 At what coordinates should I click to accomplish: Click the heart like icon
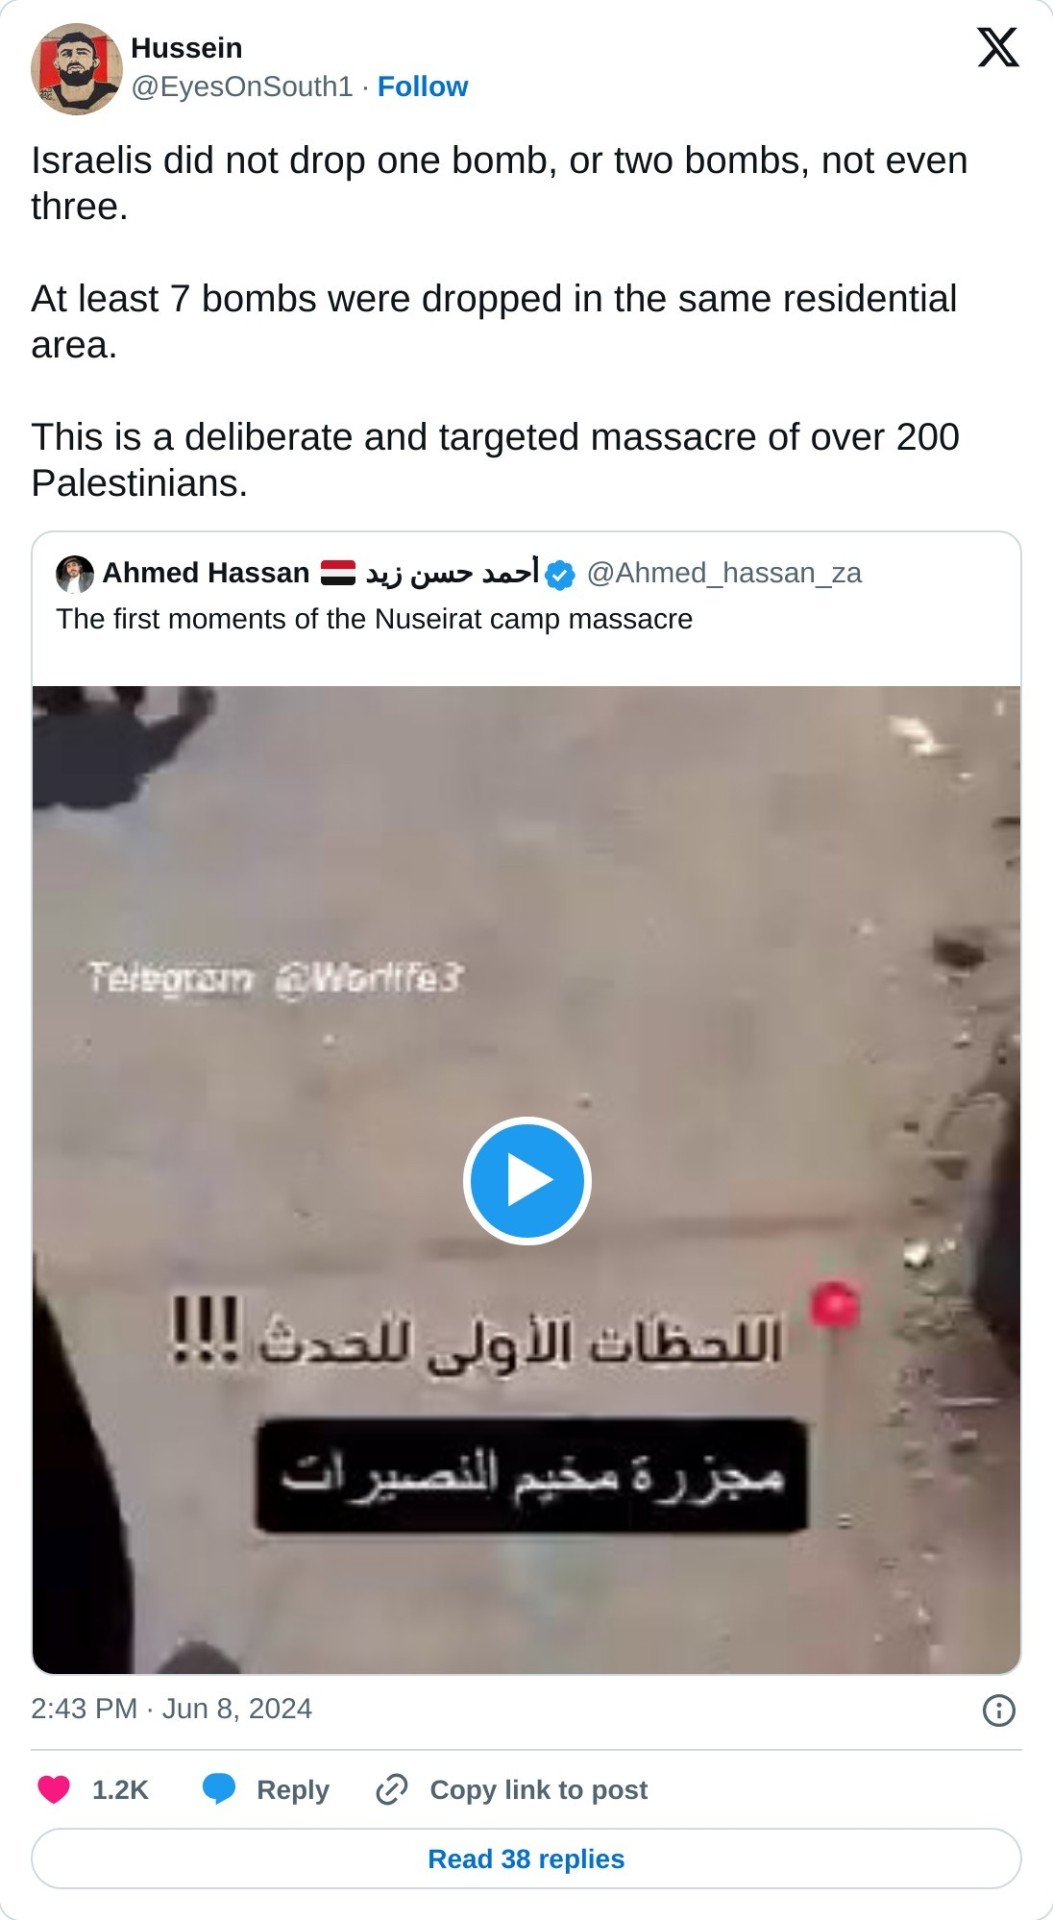click(x=54, y=1789)
